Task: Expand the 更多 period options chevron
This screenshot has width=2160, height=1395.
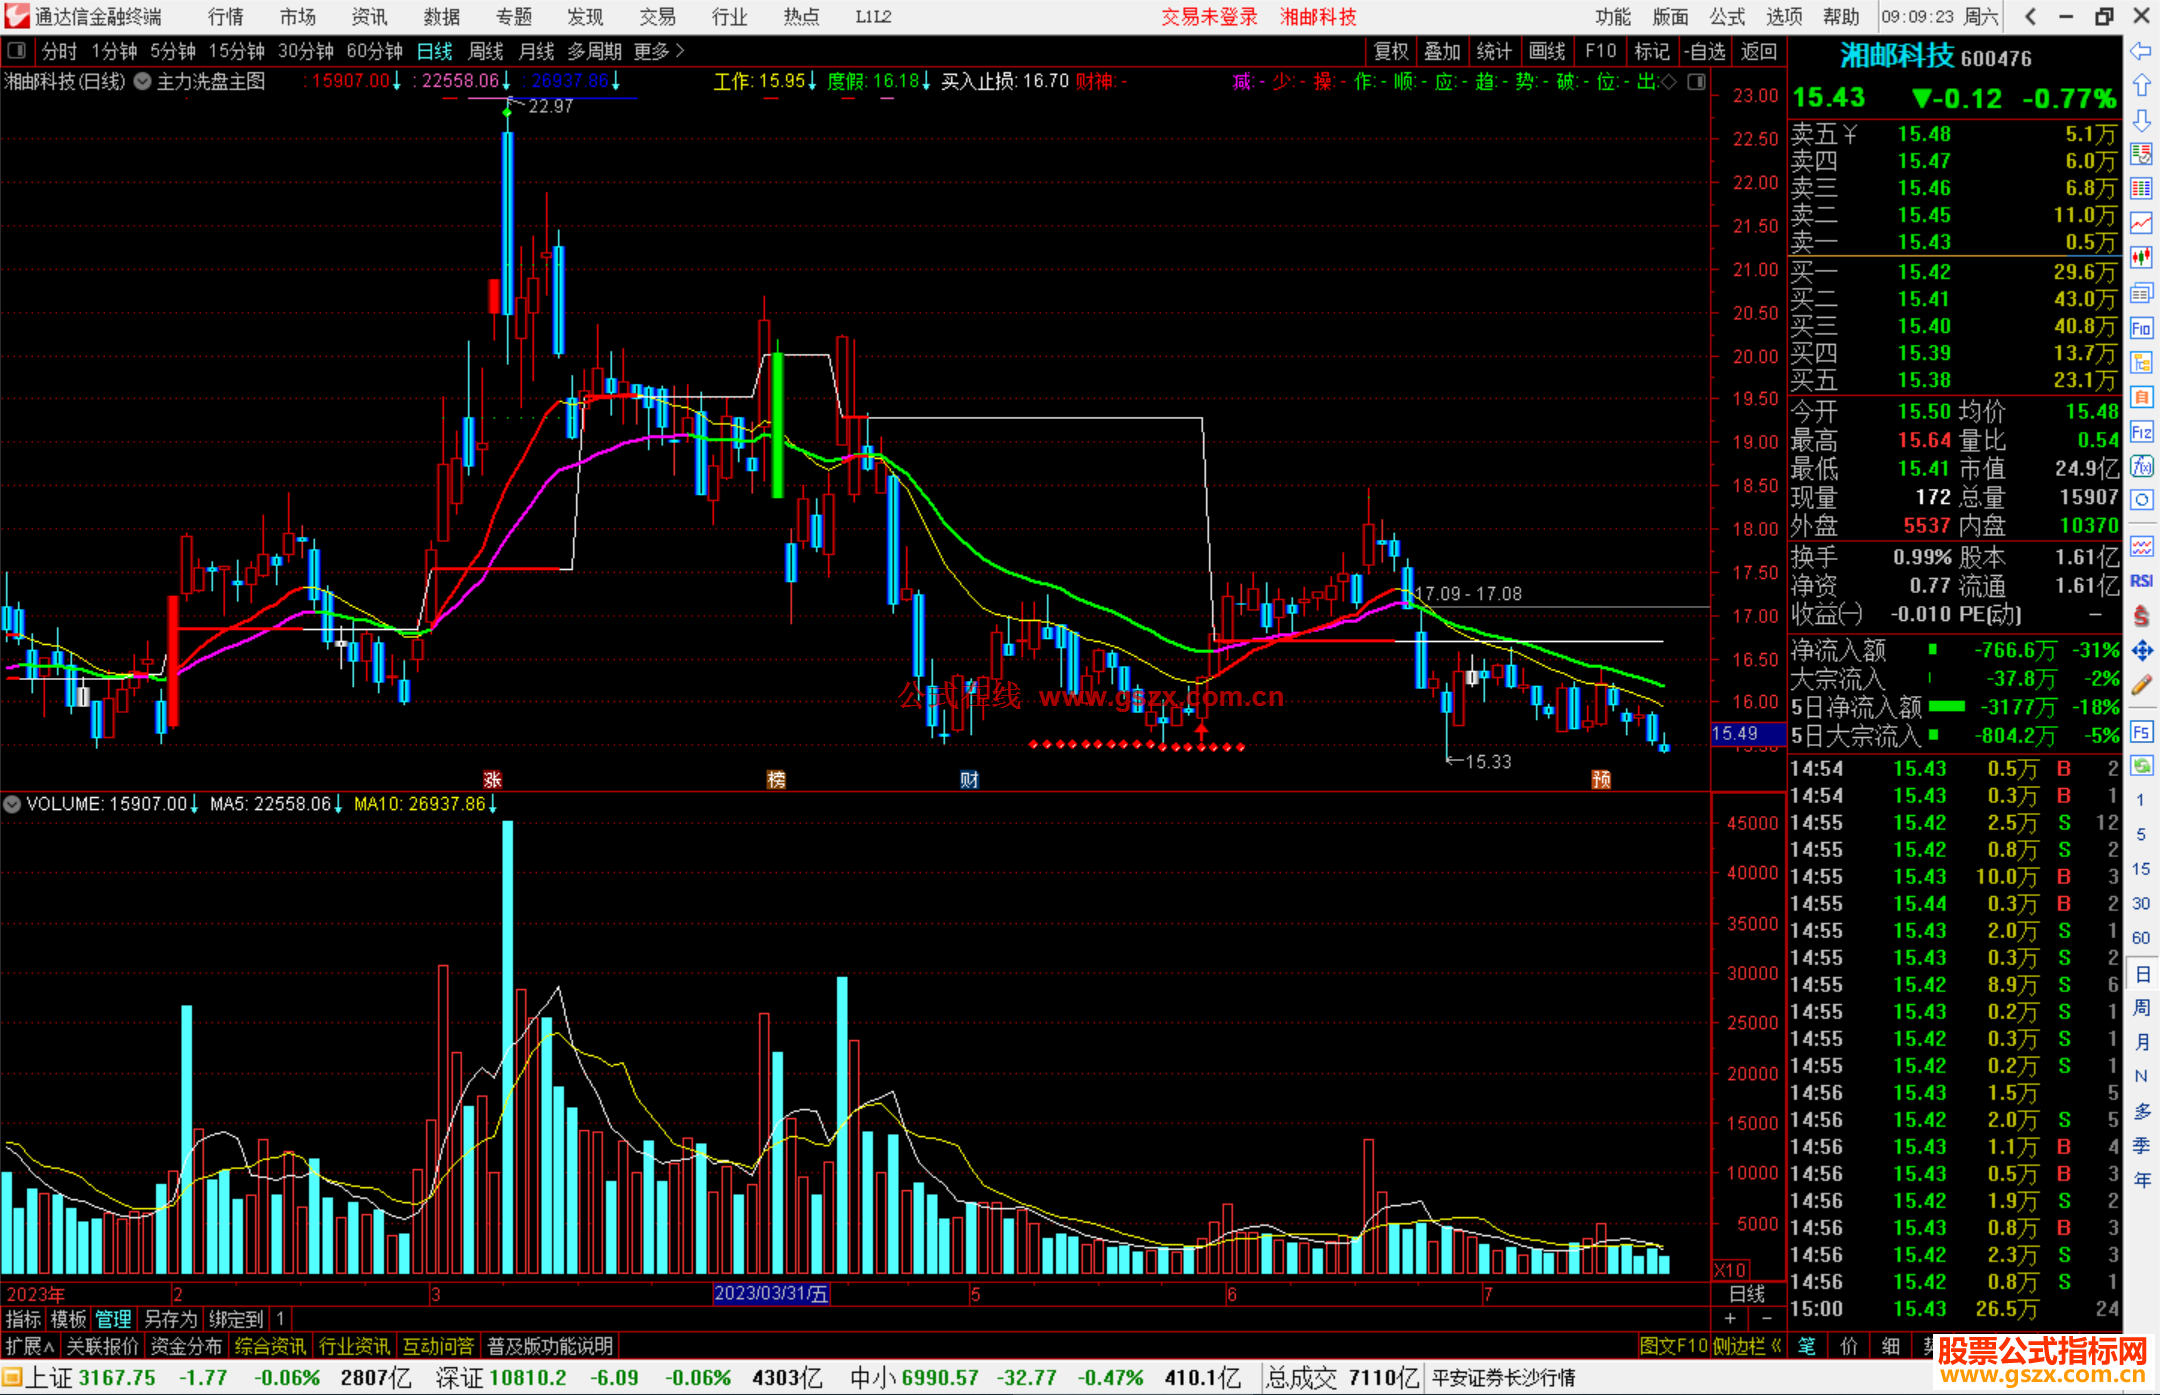Action: (680, 50)
